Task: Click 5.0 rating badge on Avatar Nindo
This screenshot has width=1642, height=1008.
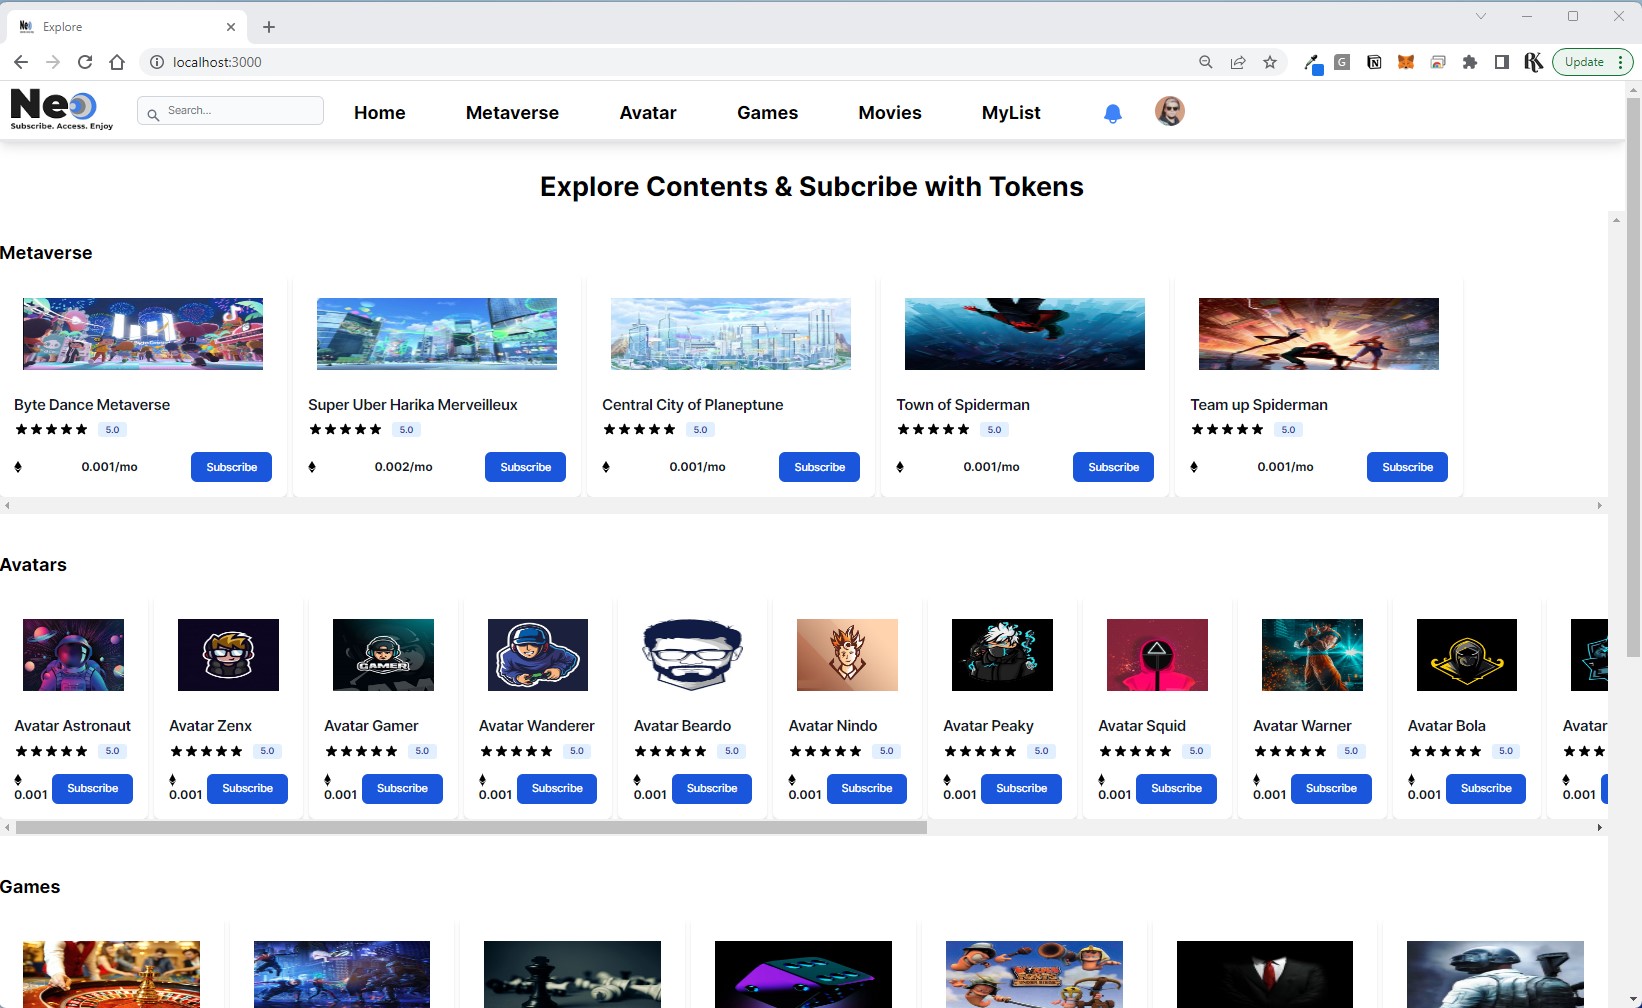Action: pyautogui.click(x=886, y=751)
